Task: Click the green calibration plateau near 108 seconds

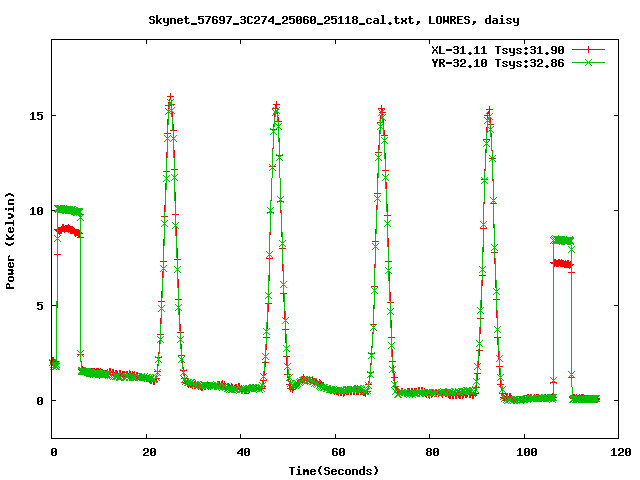Action: (562, 240)
